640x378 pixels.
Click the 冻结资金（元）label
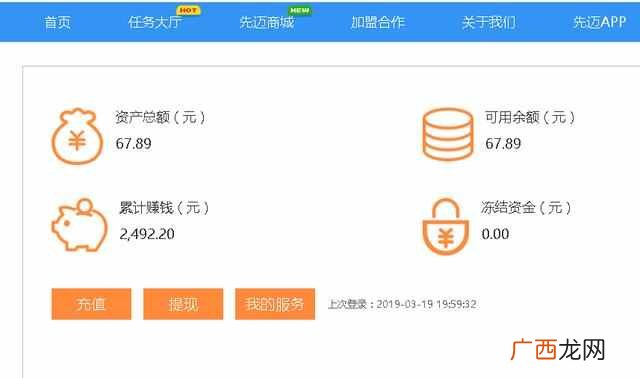526,208
